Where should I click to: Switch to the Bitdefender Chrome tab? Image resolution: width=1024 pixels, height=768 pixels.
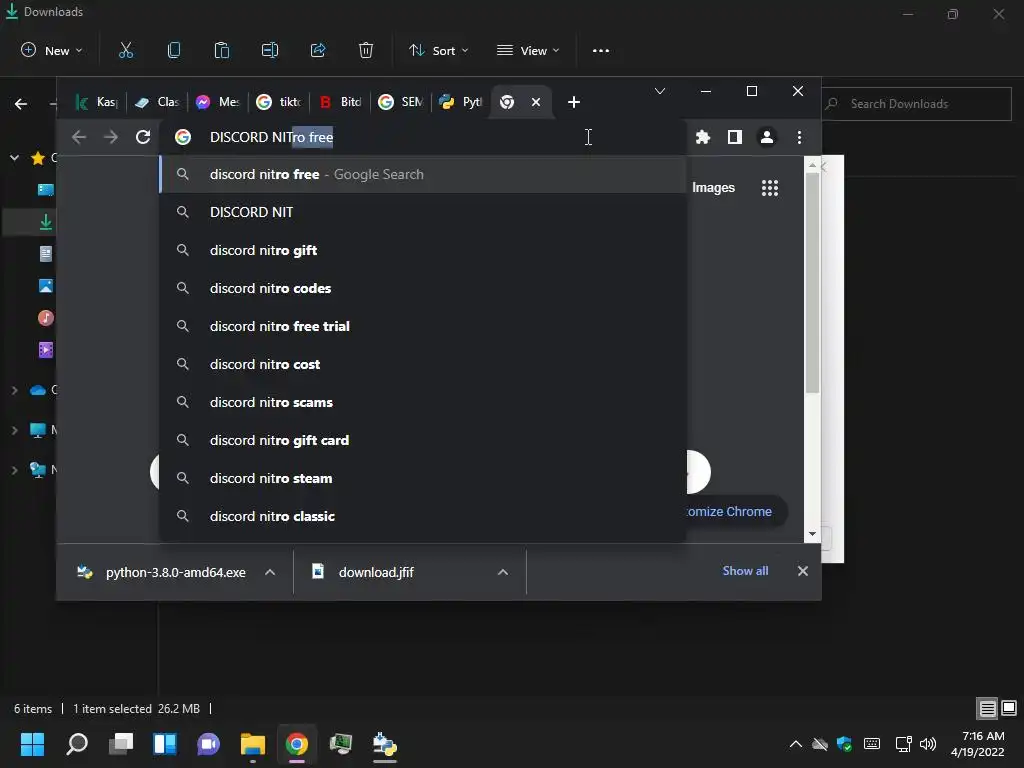[x=340, y=102]
